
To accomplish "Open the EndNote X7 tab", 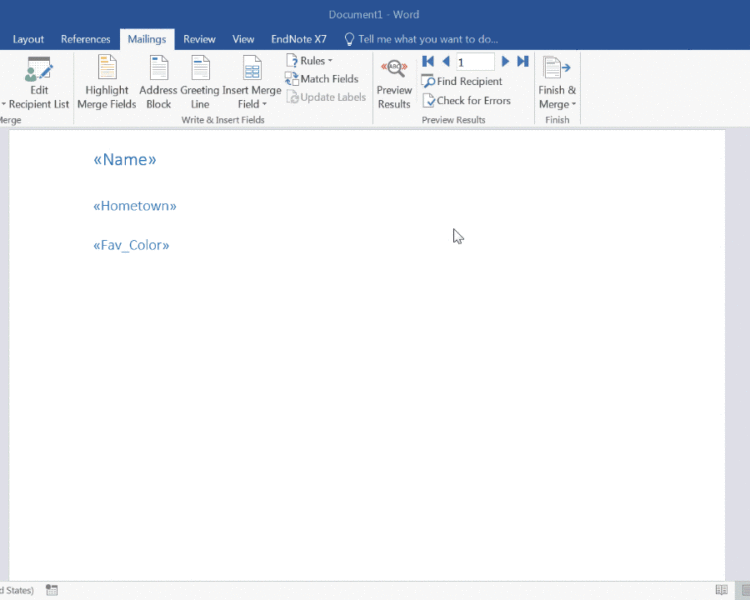I will (299, 39).
